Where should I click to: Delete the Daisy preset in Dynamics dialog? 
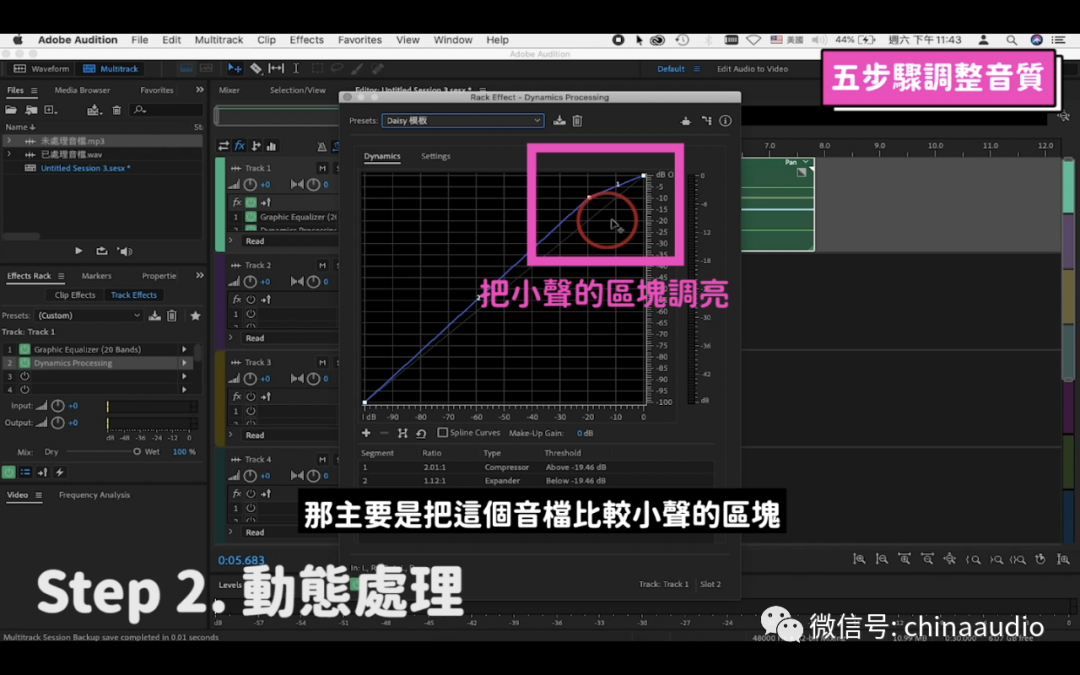(x=577, y=121)
